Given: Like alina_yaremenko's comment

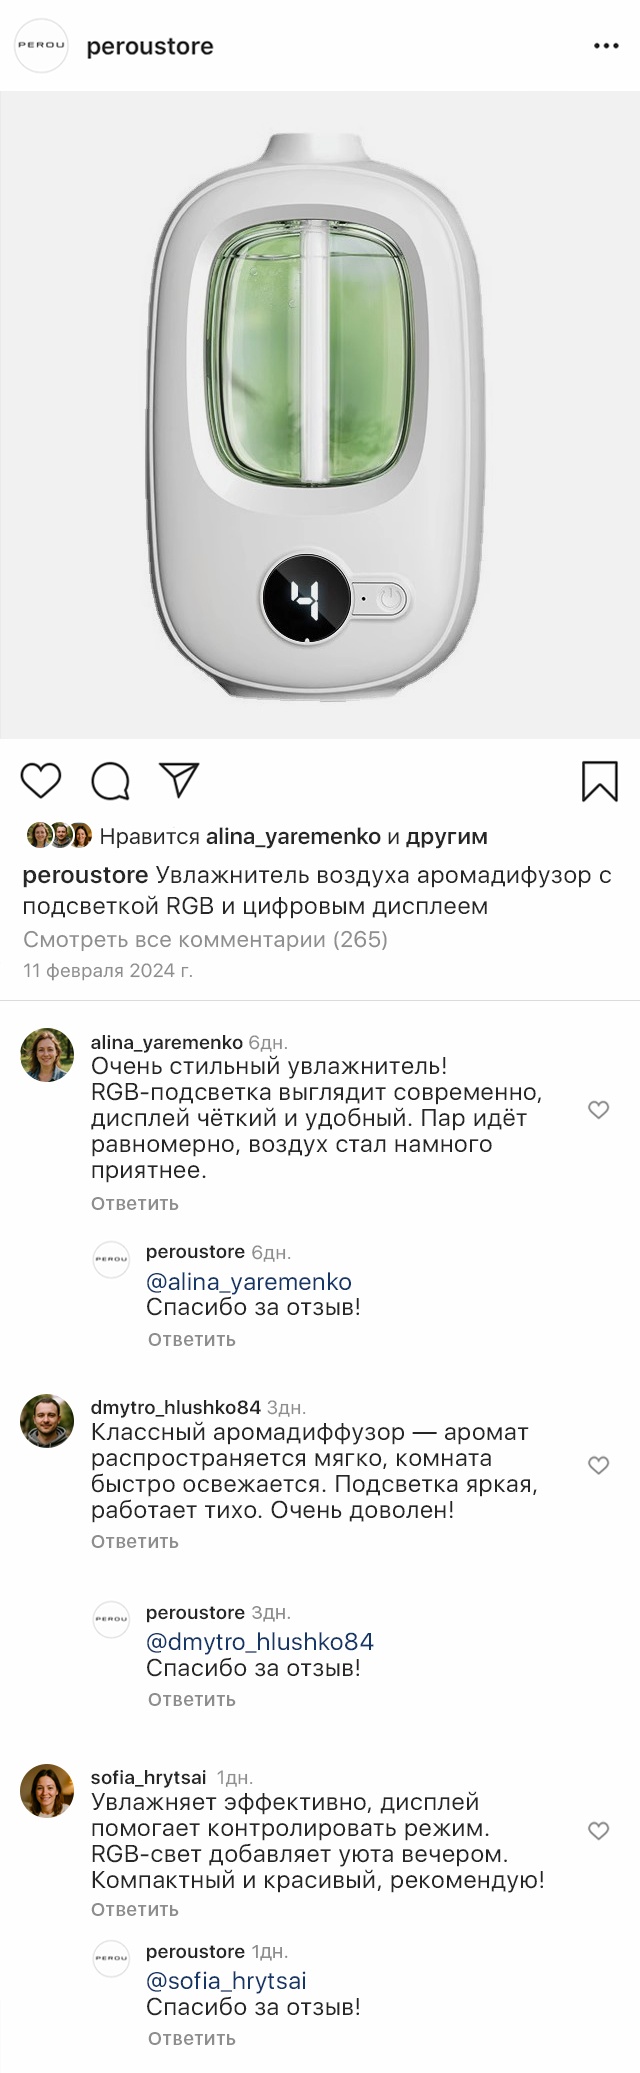Looking at the screenshot, I should (x=598, y=1109).
